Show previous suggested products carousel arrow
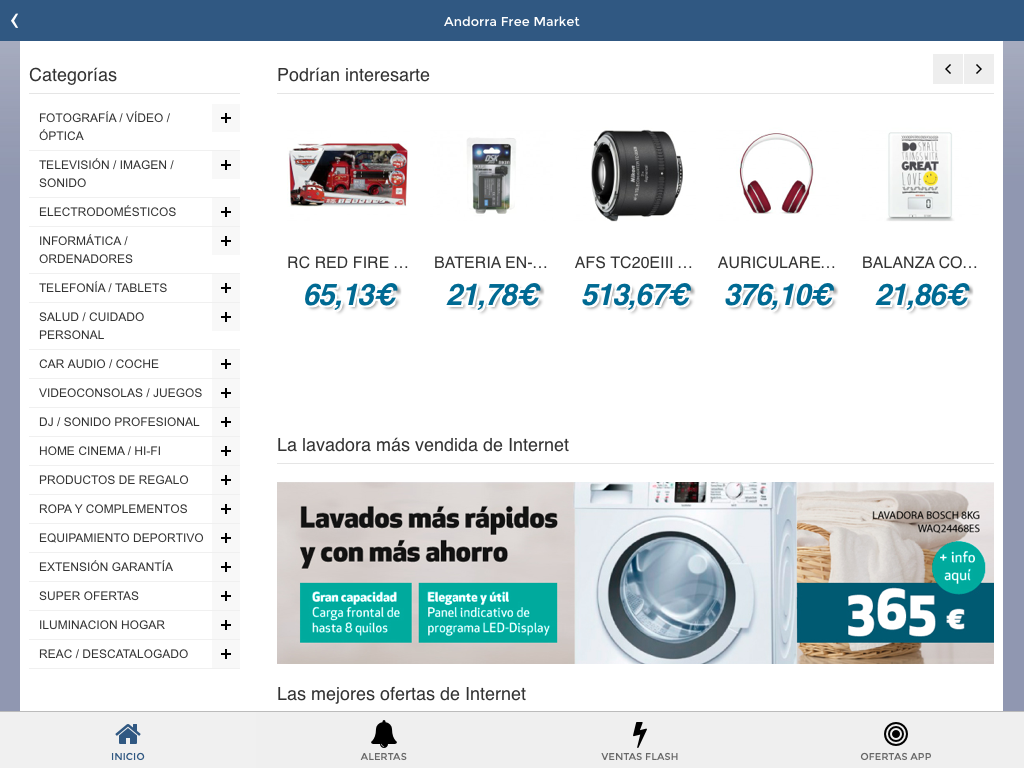The width and height of the screenshot is (1024, 768). point(948,69)
